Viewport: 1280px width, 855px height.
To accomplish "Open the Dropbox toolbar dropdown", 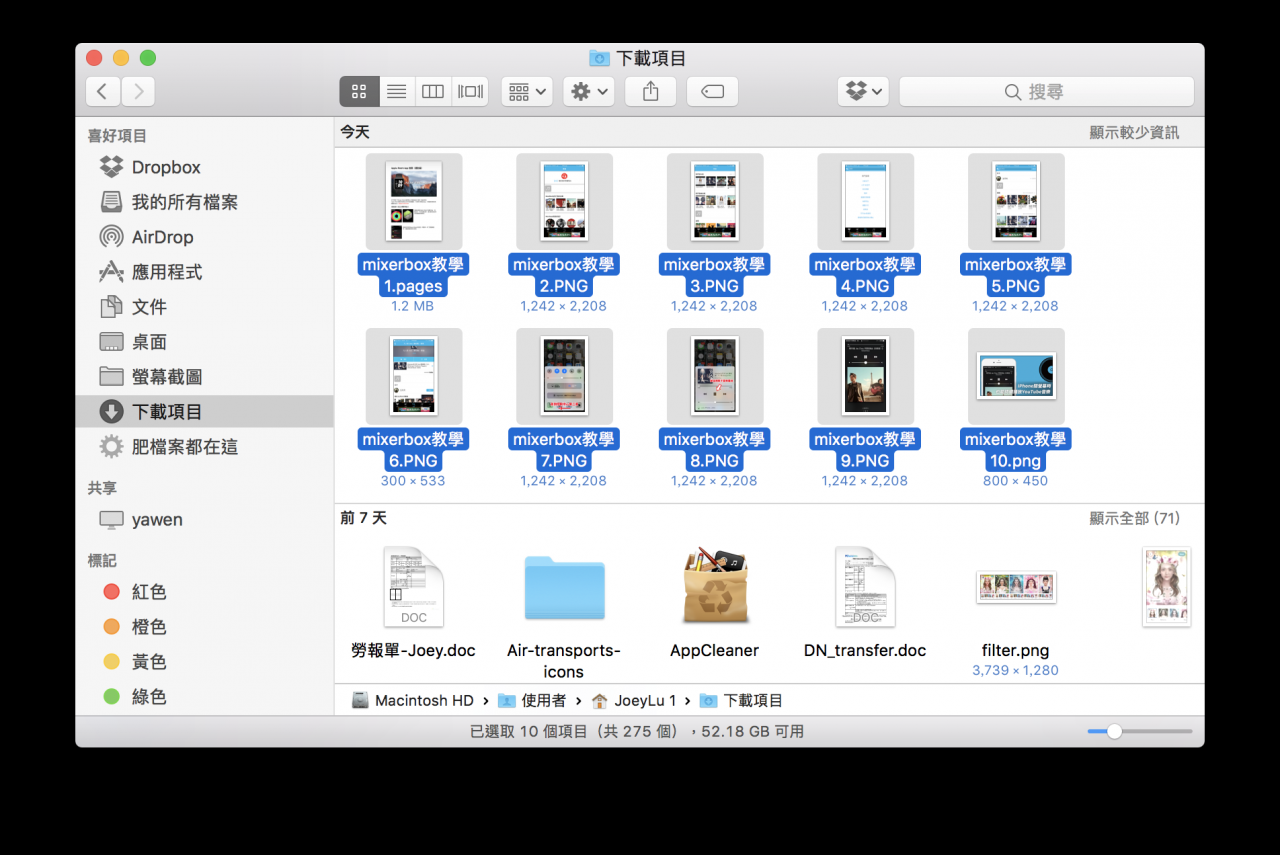I will (x=862, y=91).
